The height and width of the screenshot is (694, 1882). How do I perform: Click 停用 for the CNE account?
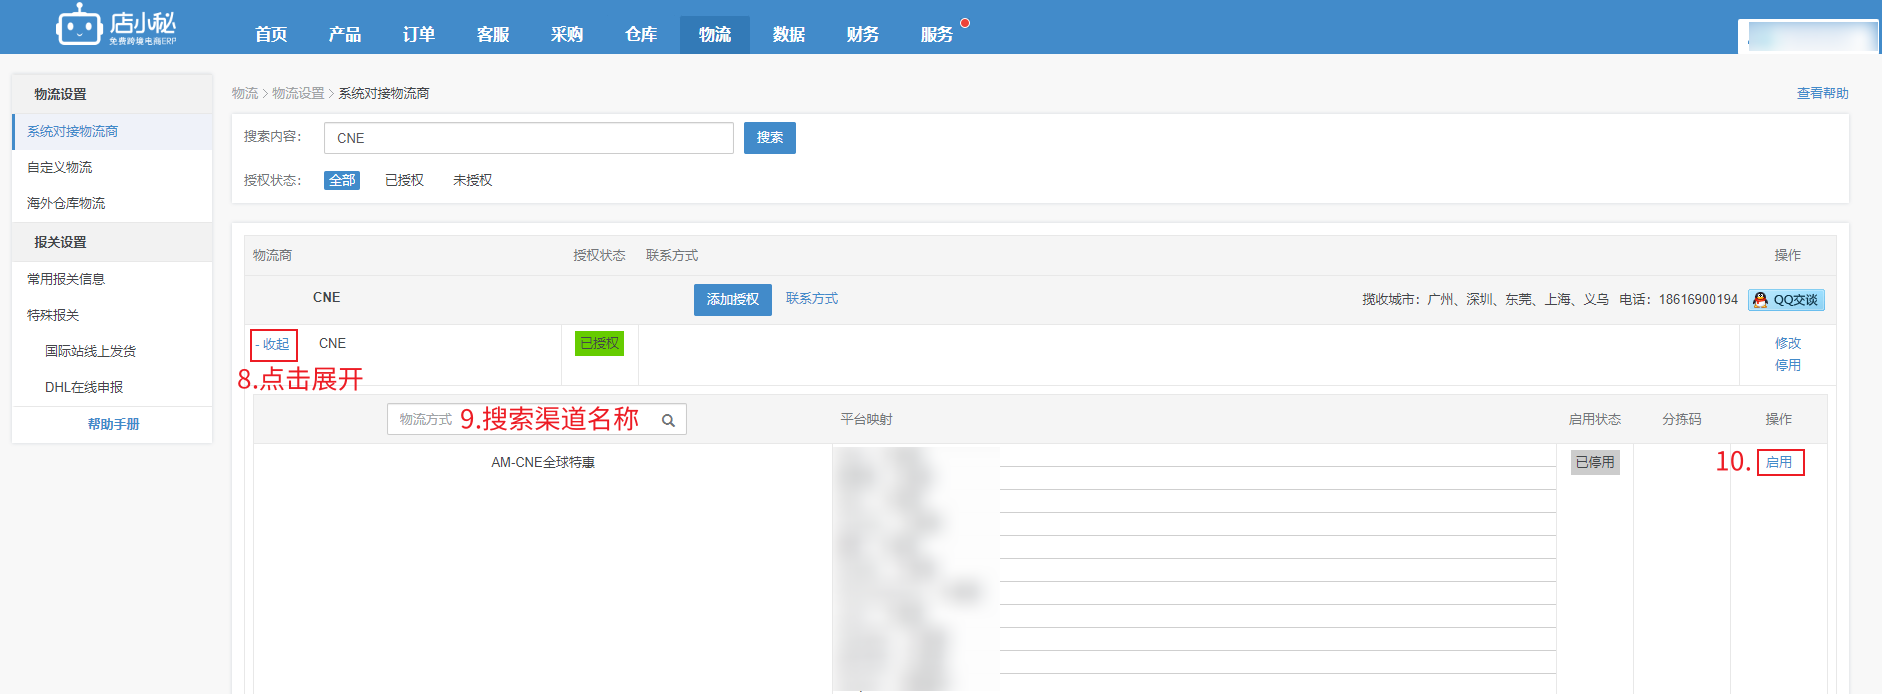click(x=1788, y=365)
